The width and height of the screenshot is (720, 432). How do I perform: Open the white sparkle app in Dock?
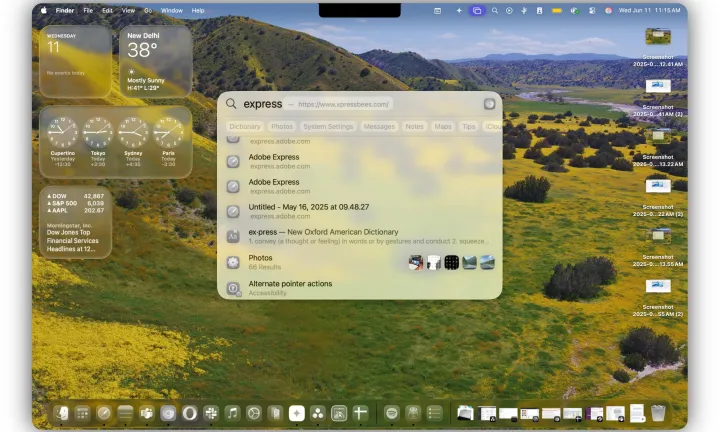click(x=297, y=414)
